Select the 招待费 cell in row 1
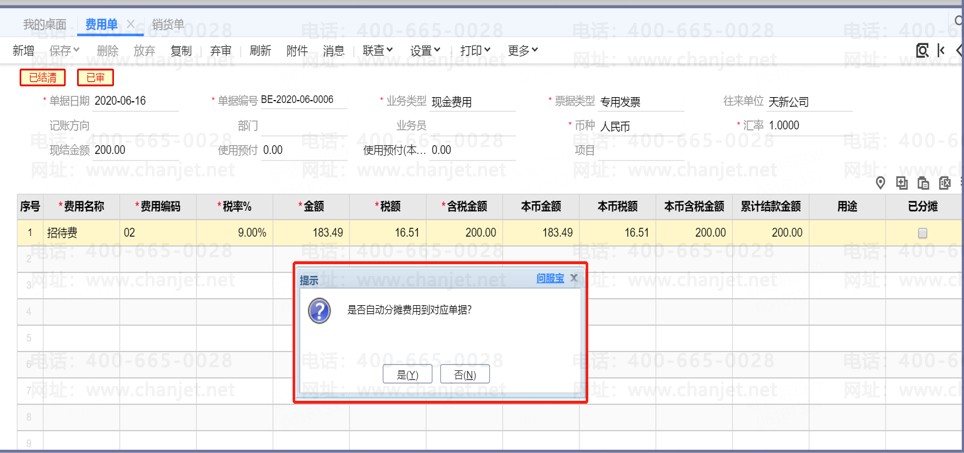Image resolution: width=964 pixels, height=453 pixels. 81,233
